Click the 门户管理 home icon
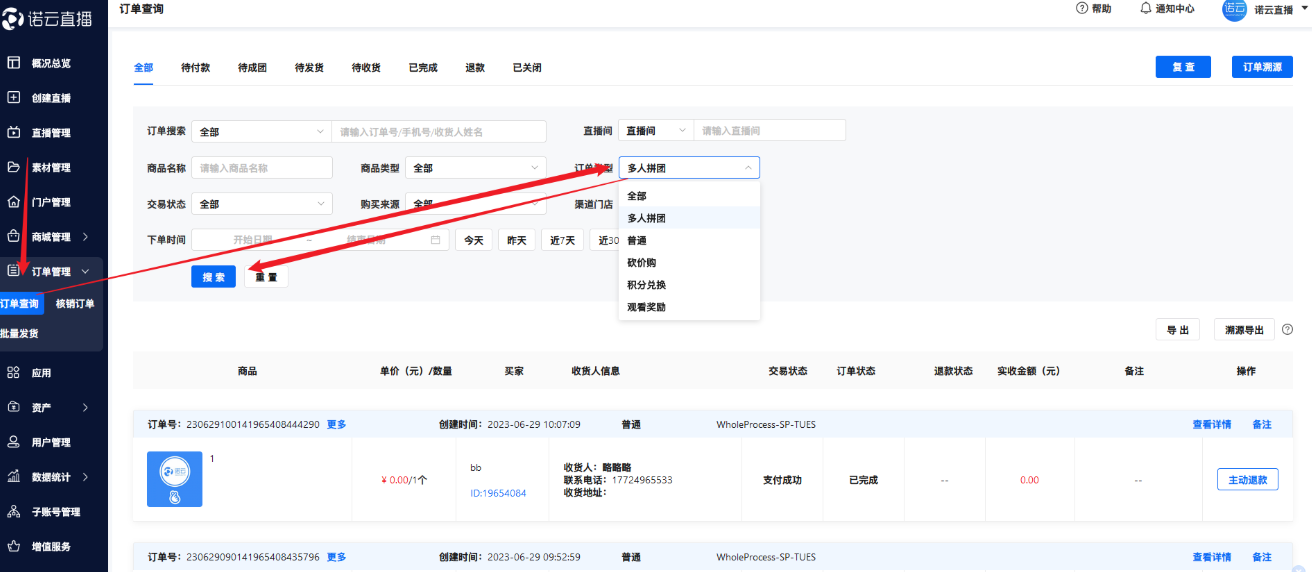Image resolution: width=1312 pixels, height=572 pixels. tap(14, 202)
